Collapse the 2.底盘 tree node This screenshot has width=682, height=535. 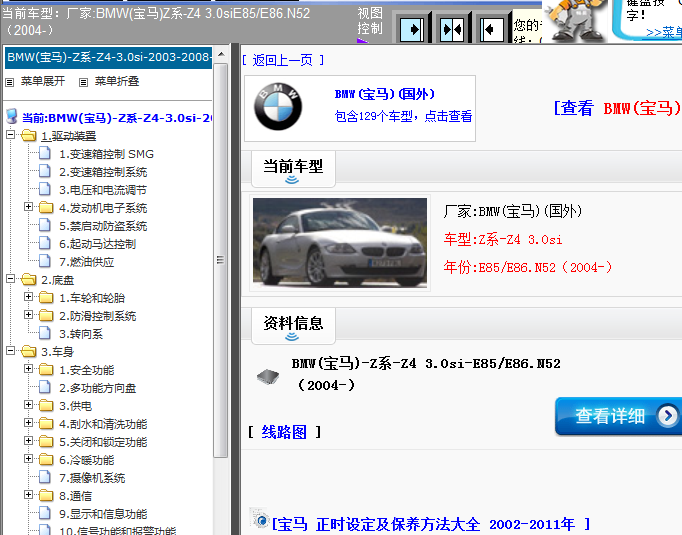point(11,279)
